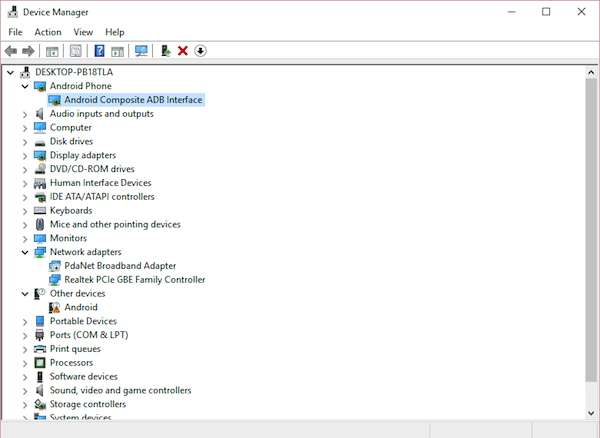Open the Action menu
The image size is (600, 438).
coord(48,32)
